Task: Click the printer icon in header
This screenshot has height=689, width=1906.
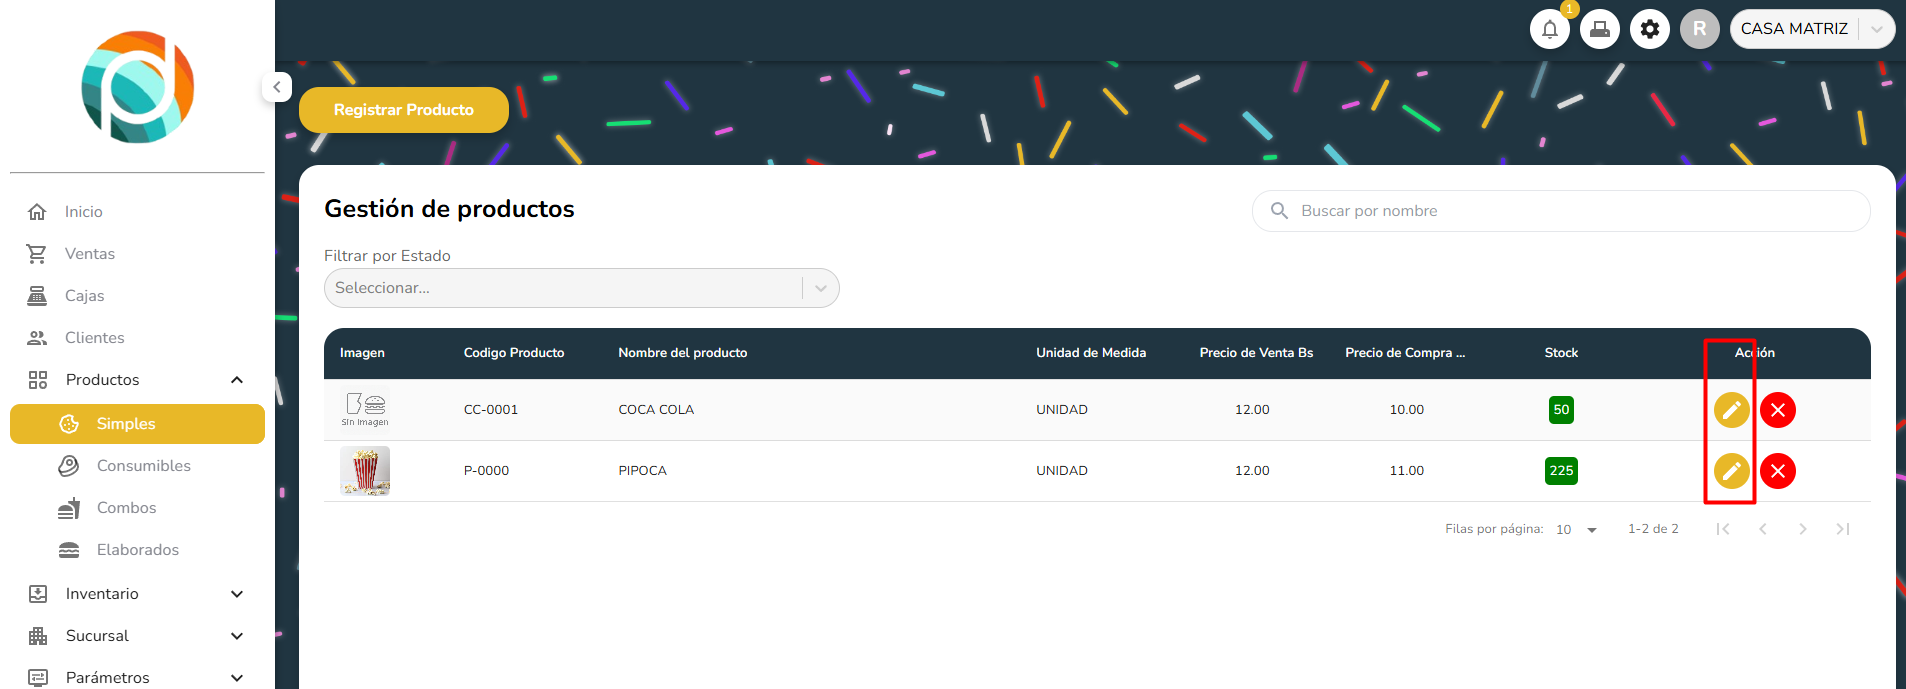Action: tap(1599, 29)
